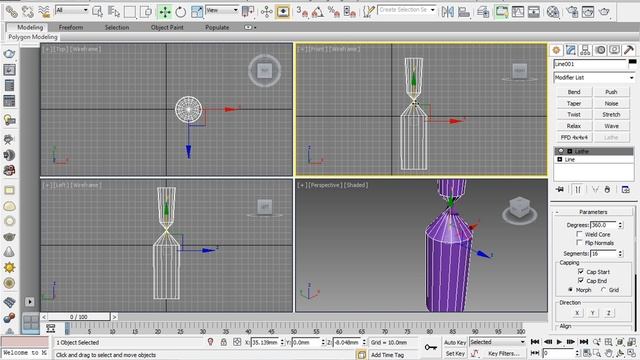
Task: Expand the Line entry in modifier stack
Action: (560, 160)
